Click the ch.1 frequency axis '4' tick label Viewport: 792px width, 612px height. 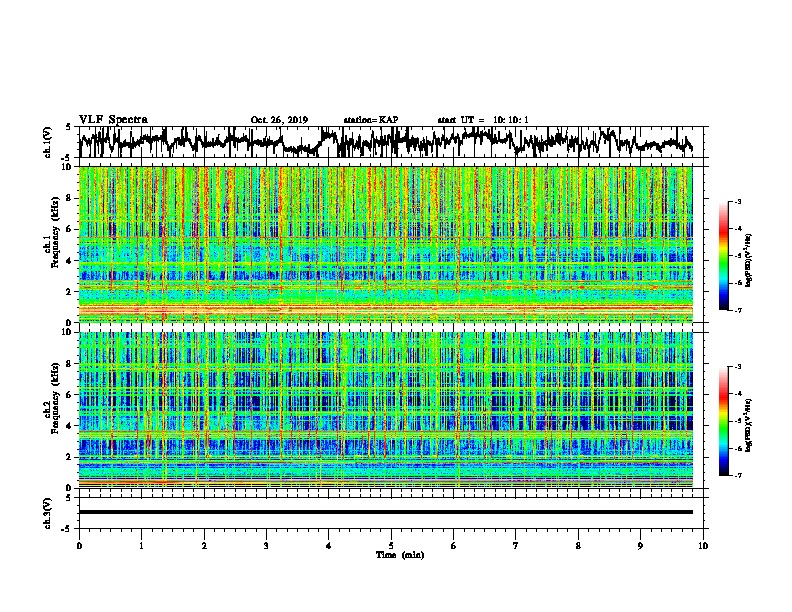[70, 261]
